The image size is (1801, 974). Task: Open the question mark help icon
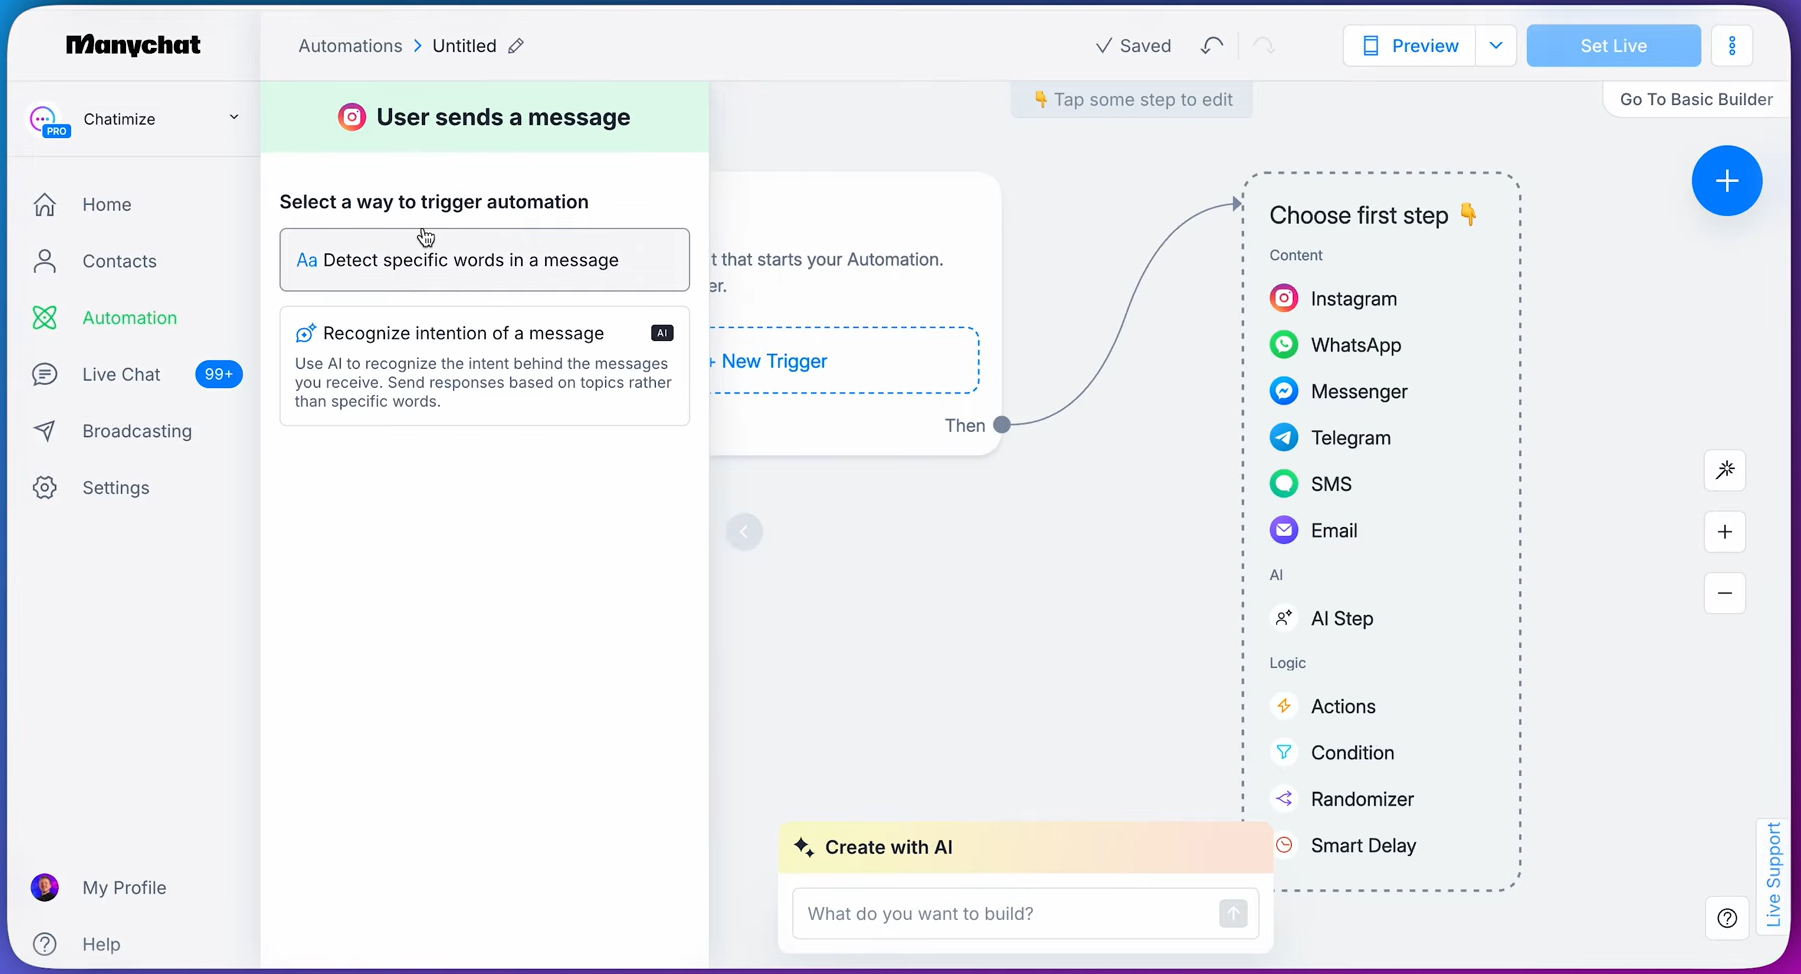point(1727,918)
